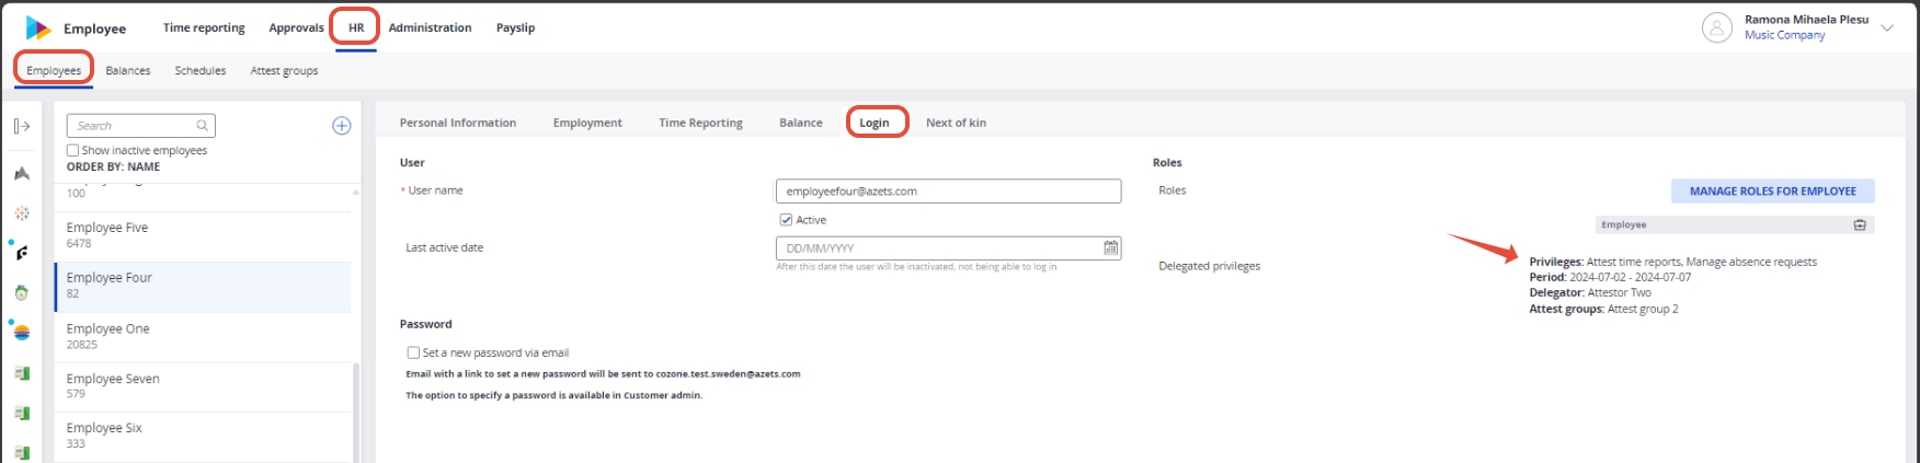
Task: Open the sunset-striped circle app in the sidebar
Action: click(x=22, y=333)
